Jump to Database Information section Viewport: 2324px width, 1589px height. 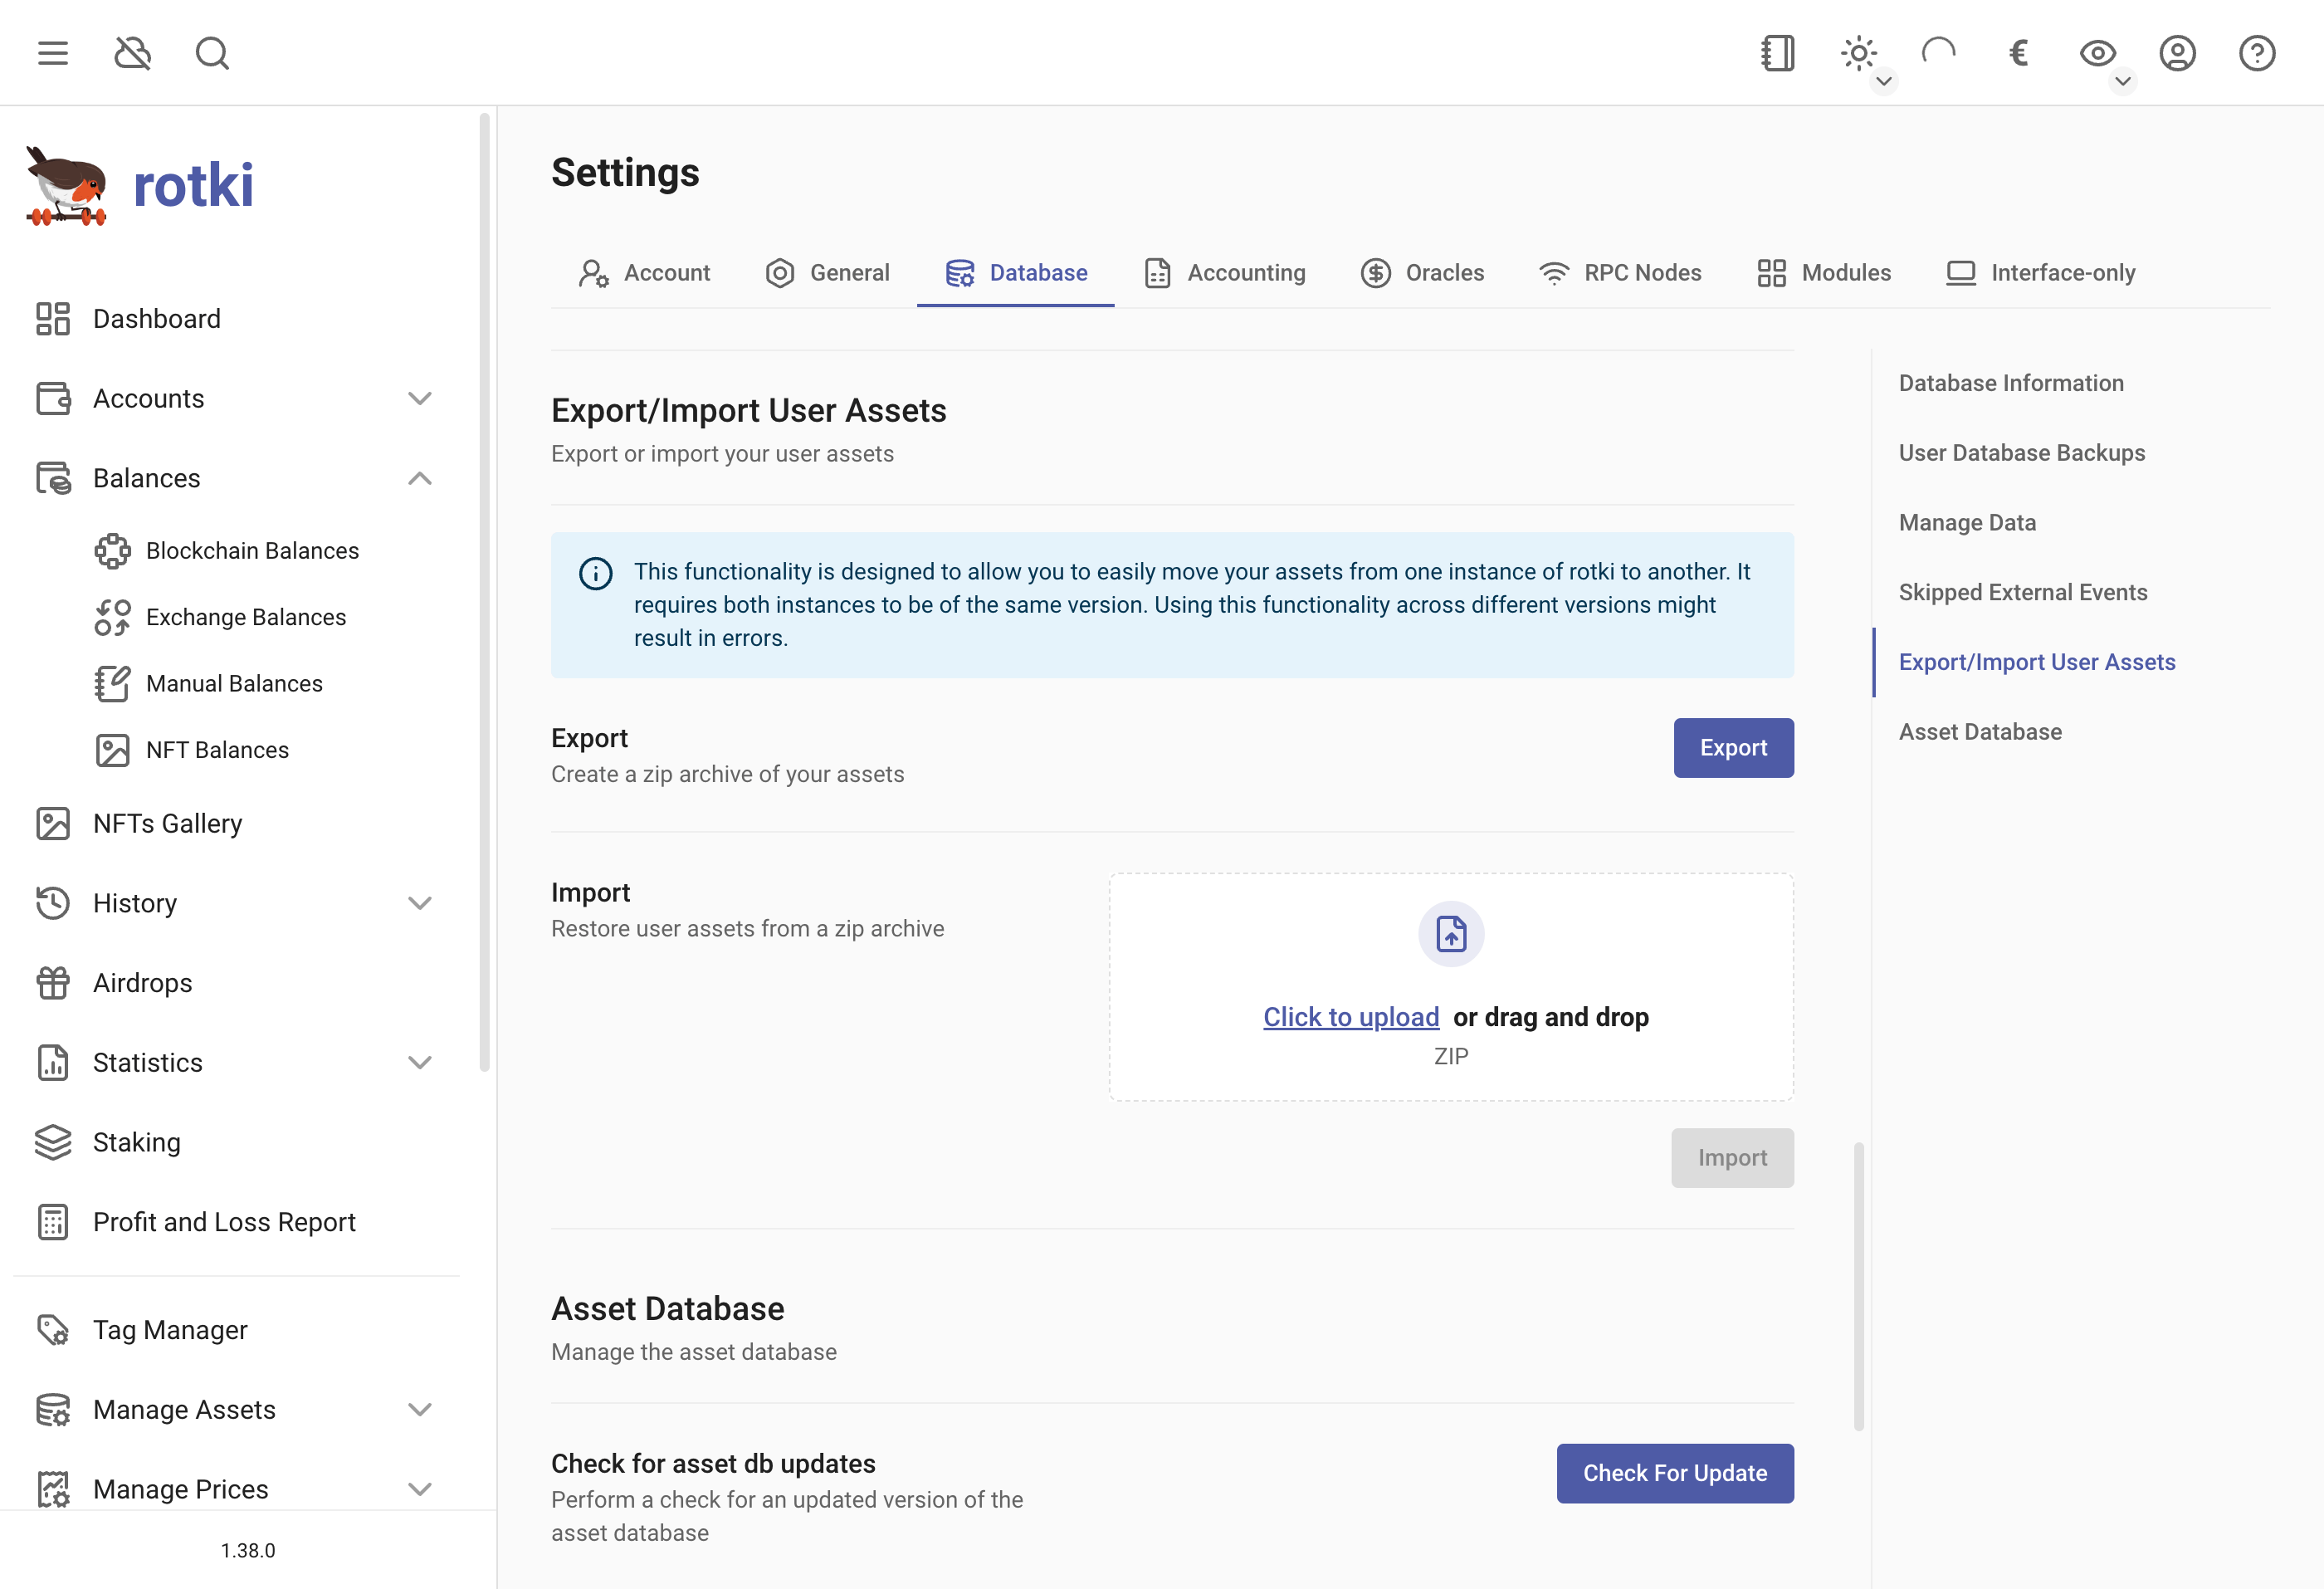click(x=2011, y=384)
